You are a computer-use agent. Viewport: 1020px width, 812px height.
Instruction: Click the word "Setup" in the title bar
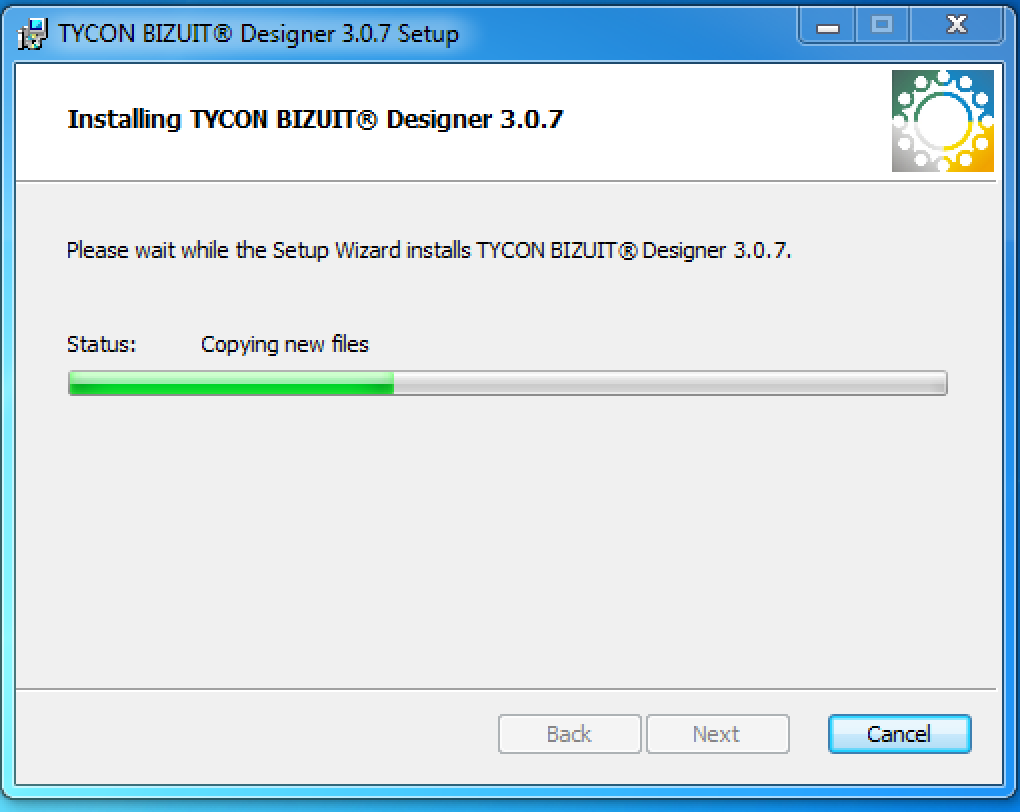tap(428, 34)
